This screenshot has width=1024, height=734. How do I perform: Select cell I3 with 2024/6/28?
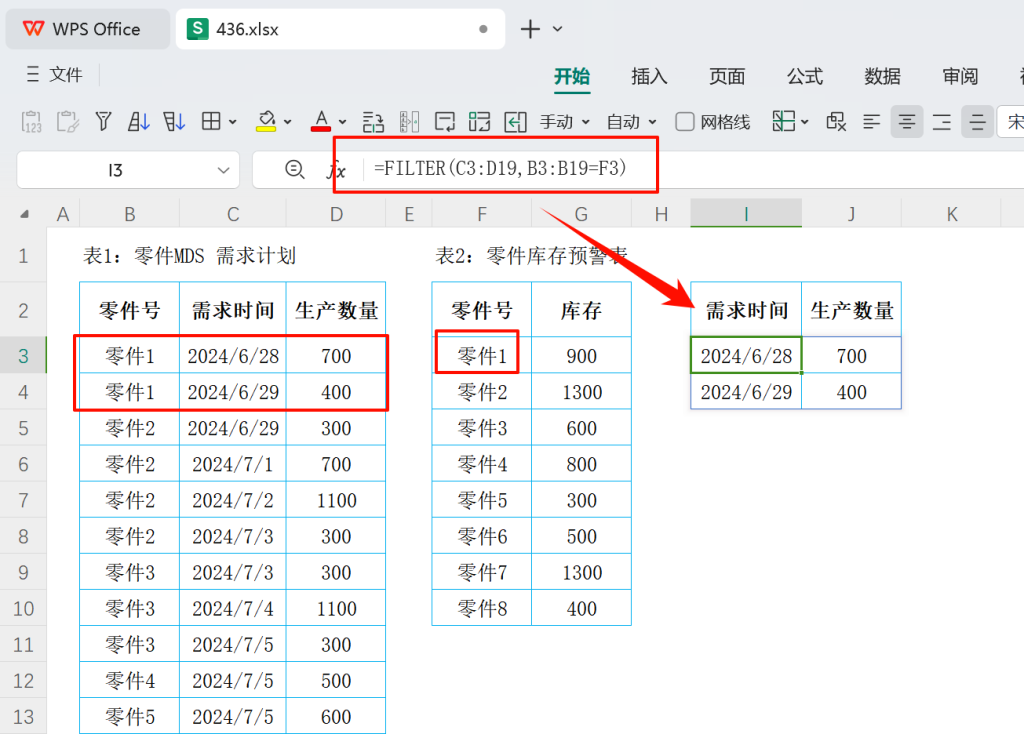click(746, 356)
